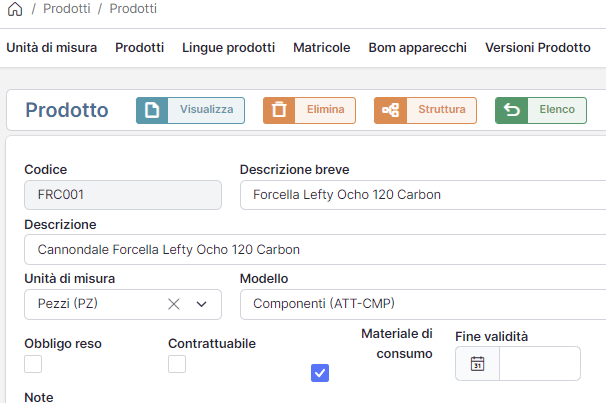Screen dimensions: 606x403
Task: Click the return arrow icon on Elenco
Action: [x=511, y=110]
